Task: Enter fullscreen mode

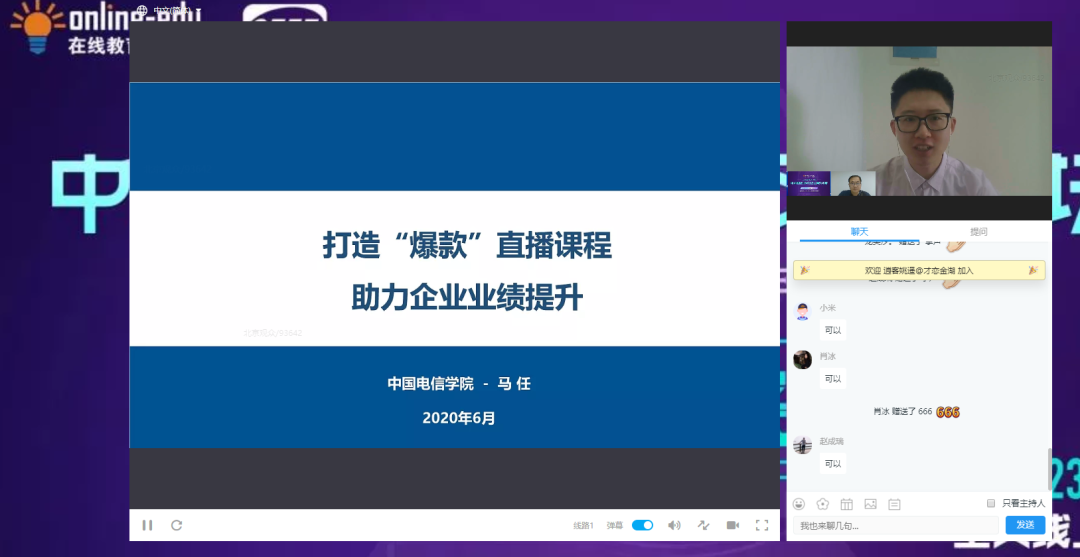Action: [762, 525]
